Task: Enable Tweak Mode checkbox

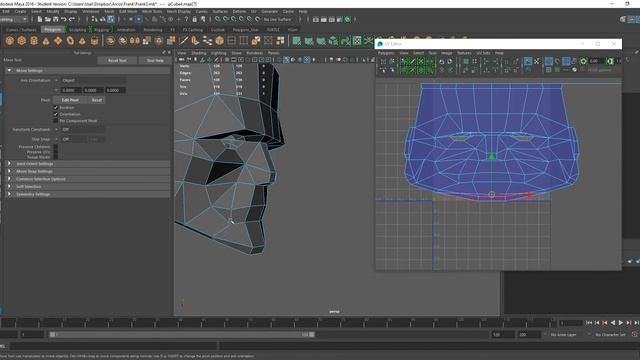Action: pyautogui.click(x=56, y=157)
